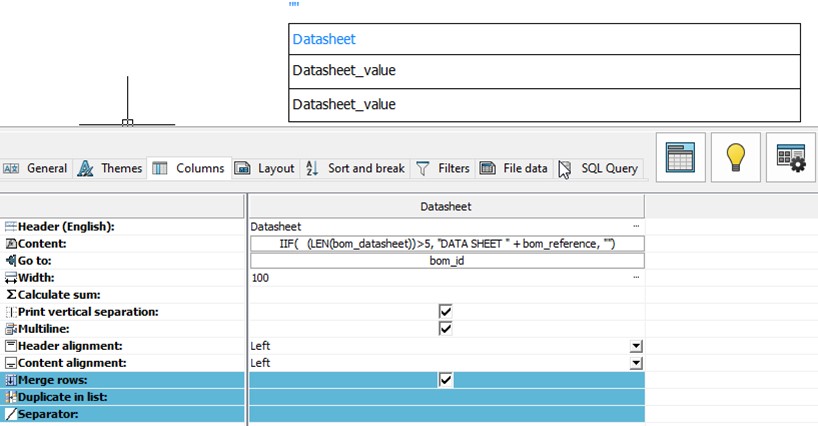Viewport: 818px width, 426px height.
Task: Click the Go to field with bom_id
Action: [446, 261]
